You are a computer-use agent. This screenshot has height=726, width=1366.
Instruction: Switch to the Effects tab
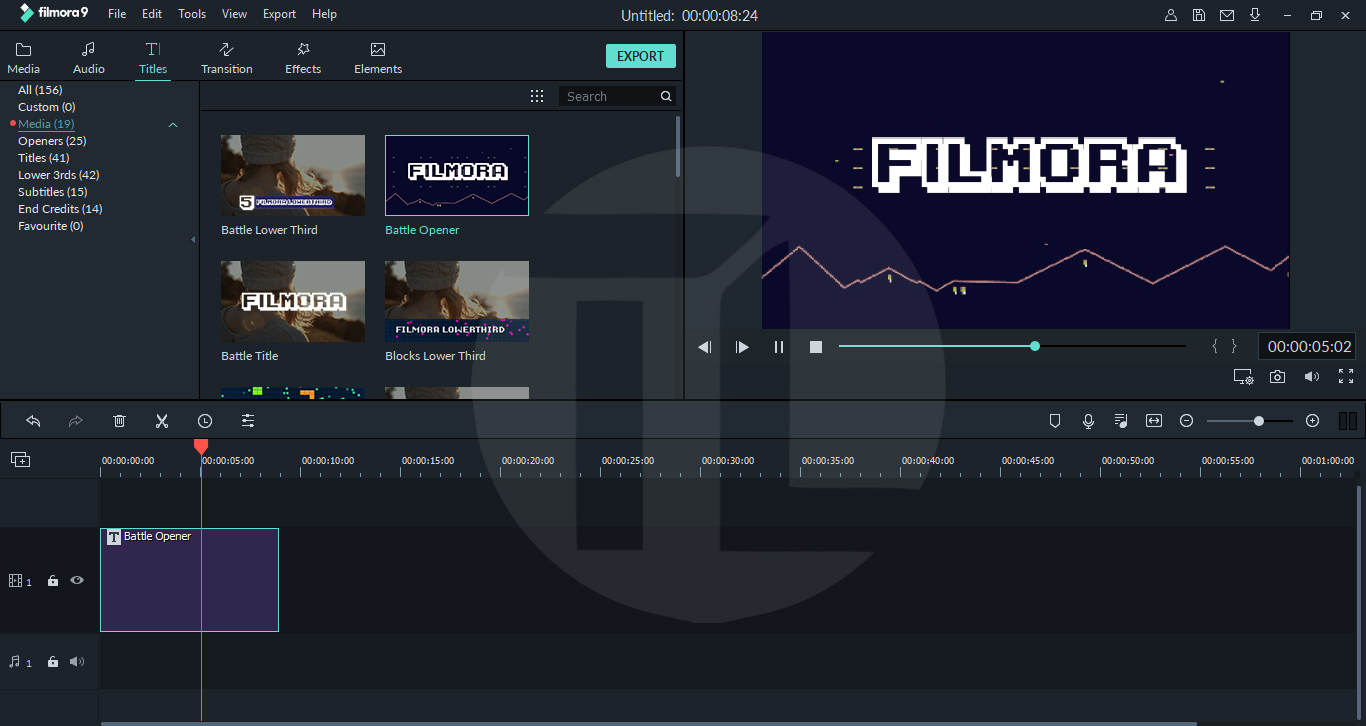[x=303, y=59]
